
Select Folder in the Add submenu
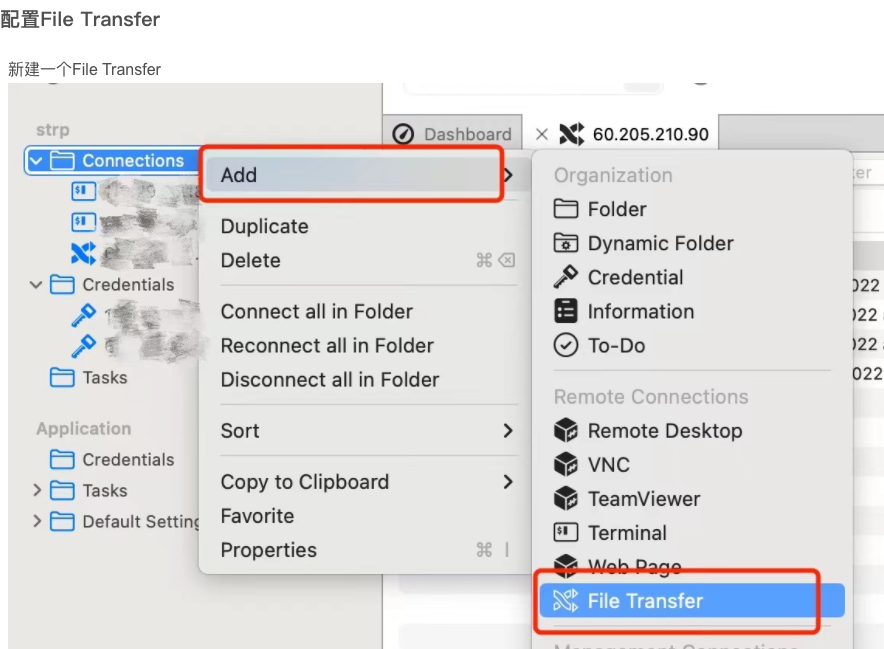692,209
